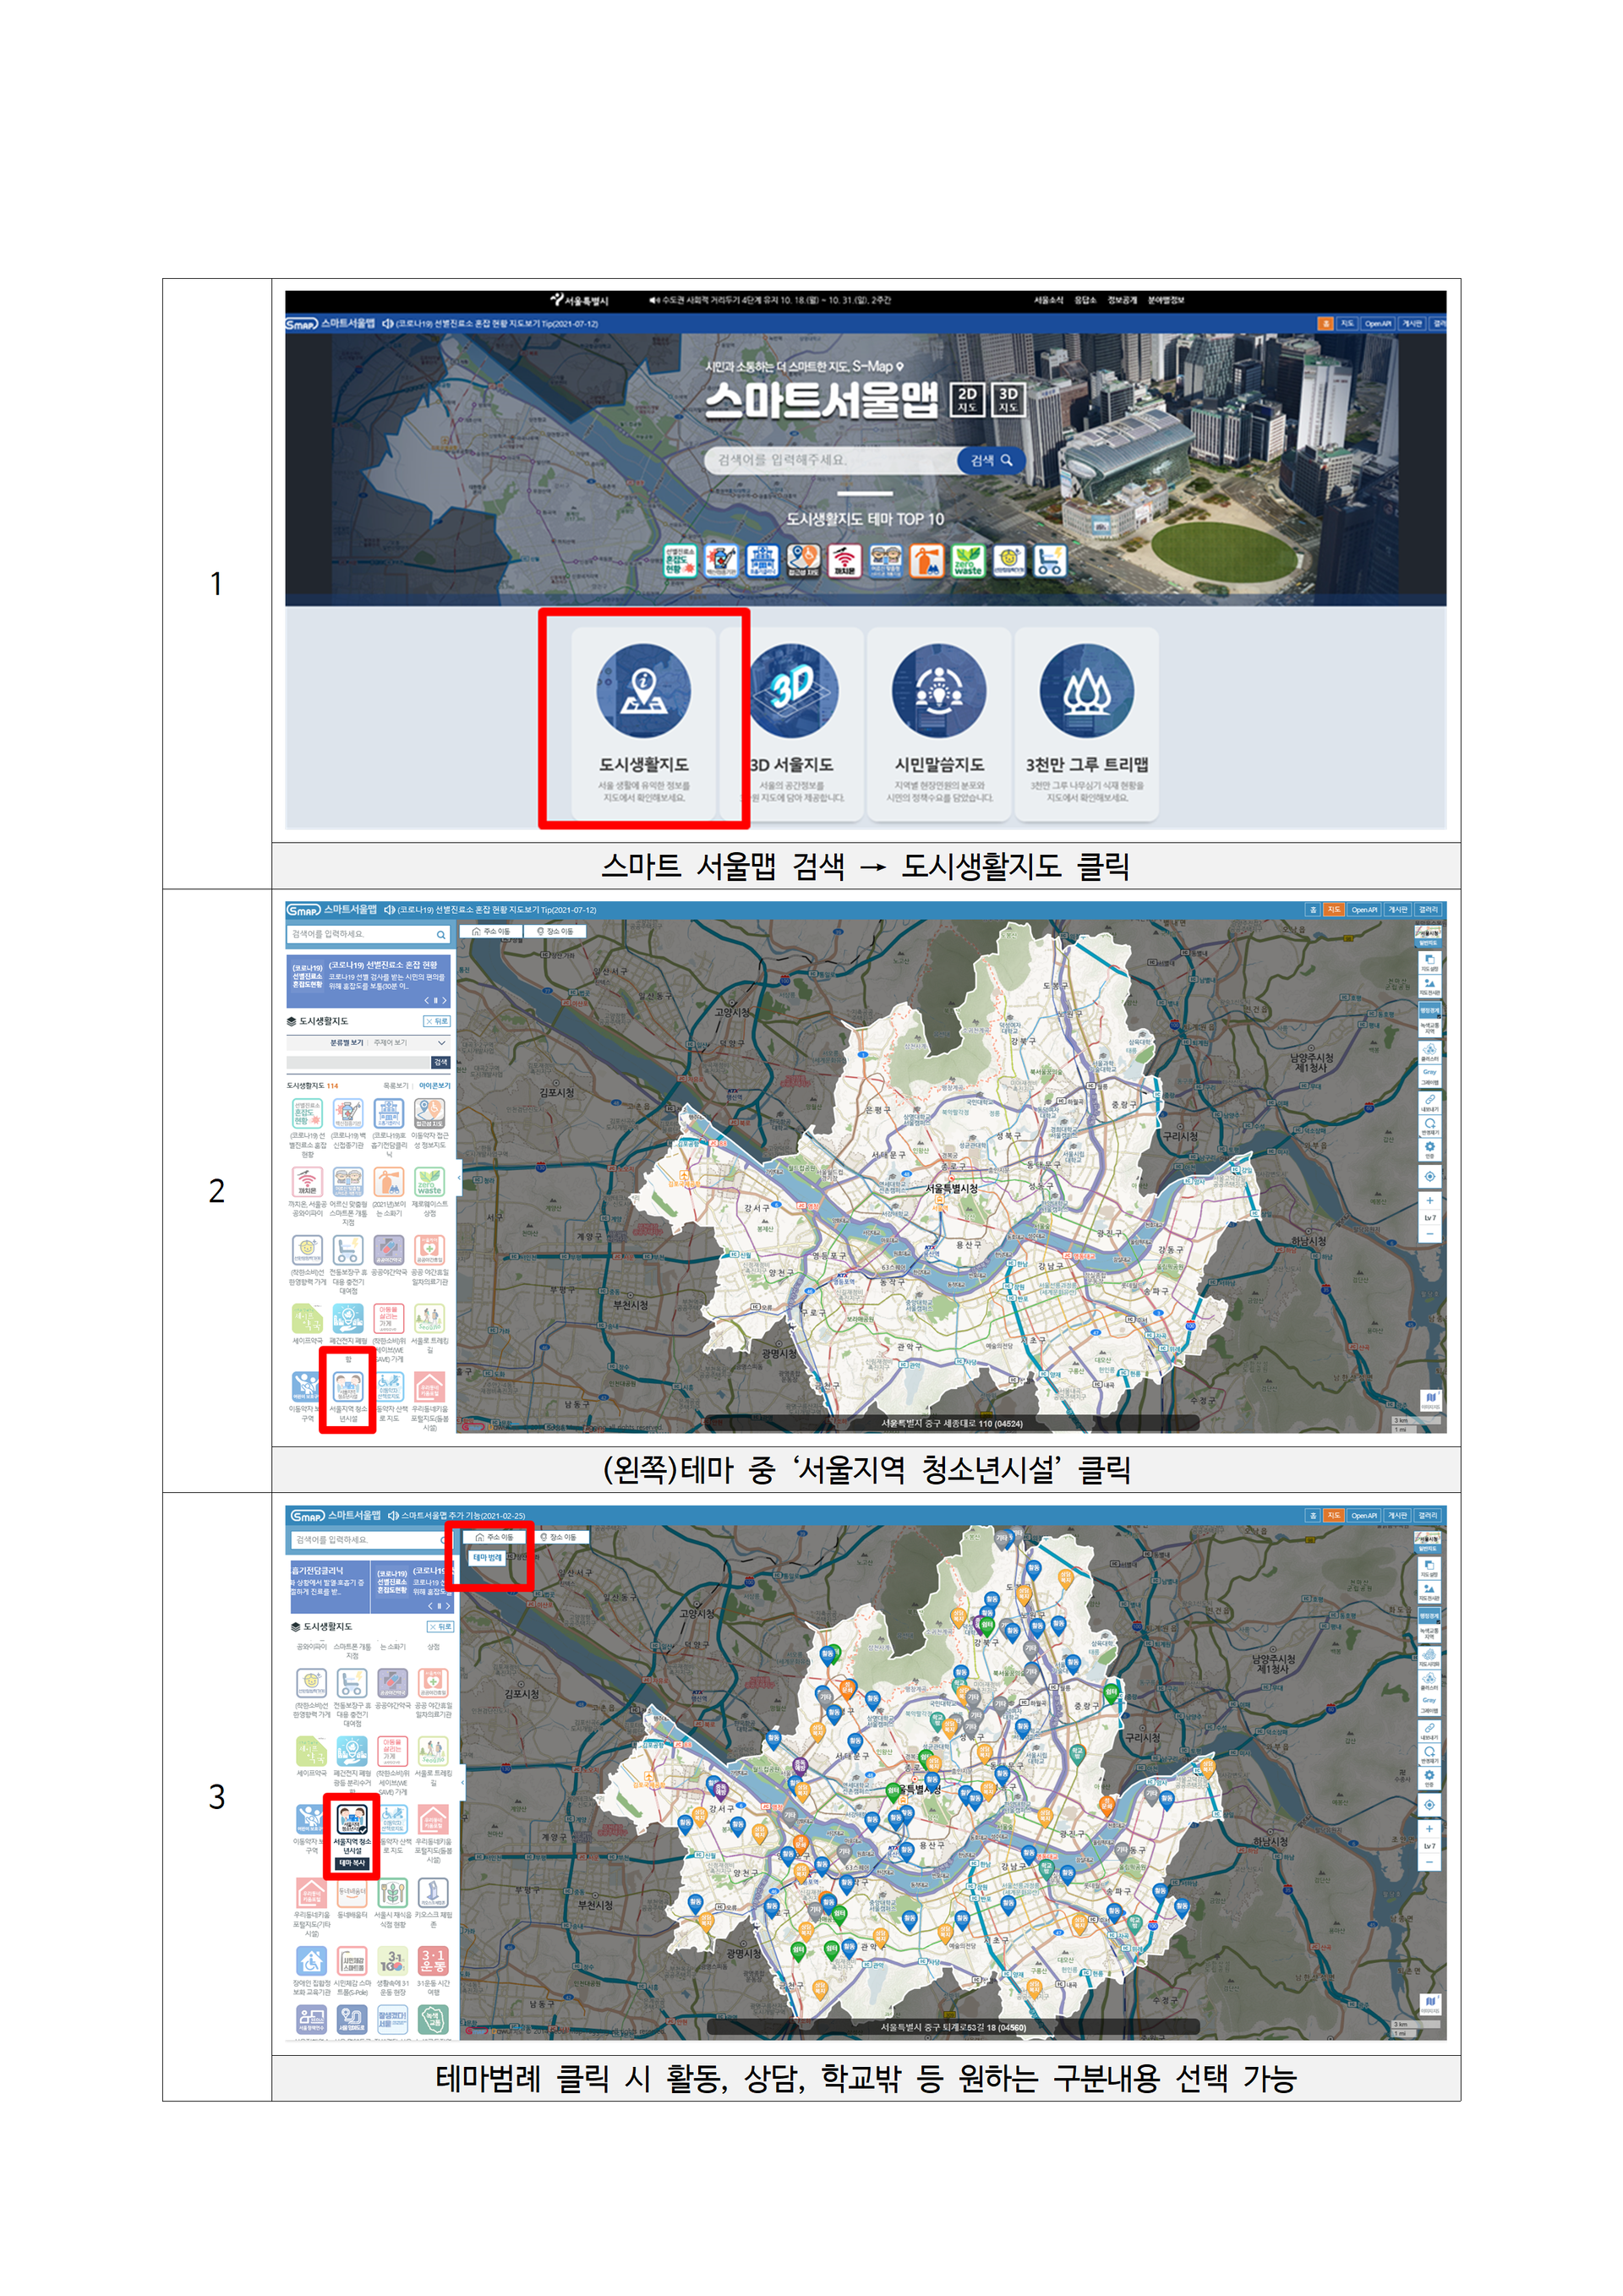Click the 시민말씀지도 card icon

click(938, 690)
